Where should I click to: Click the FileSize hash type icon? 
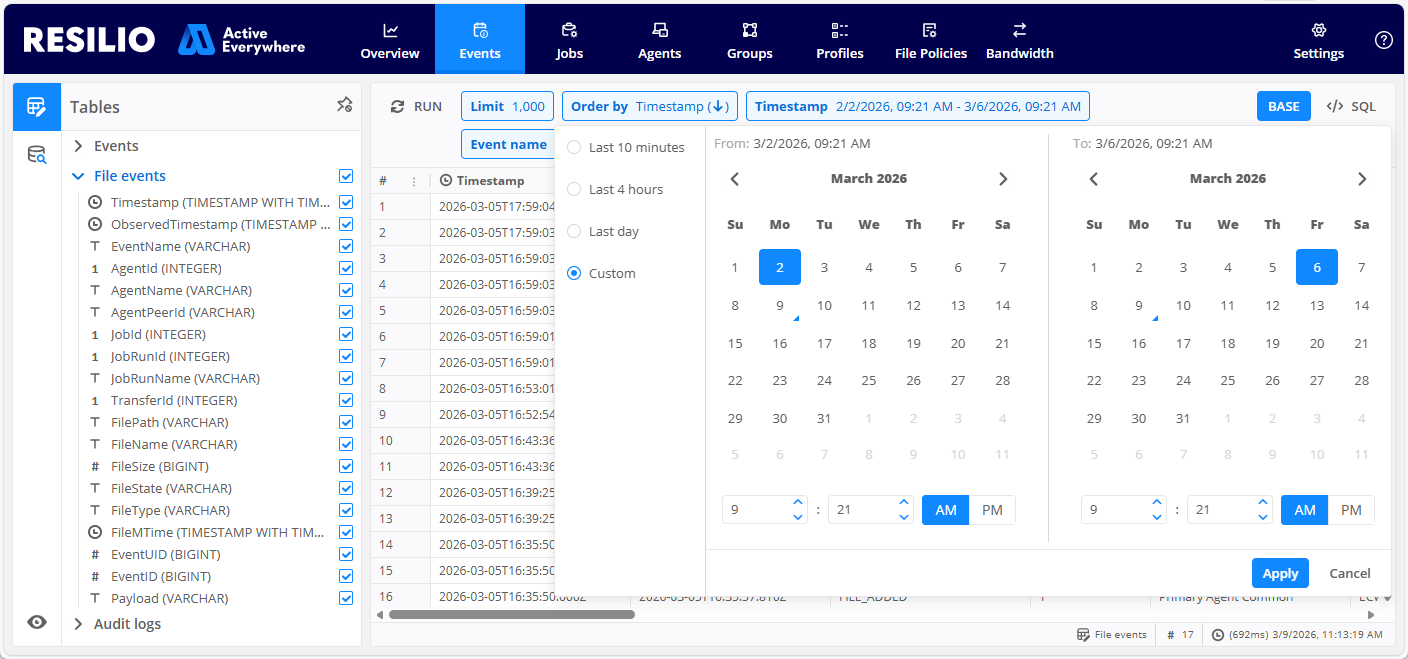point(95,466)
